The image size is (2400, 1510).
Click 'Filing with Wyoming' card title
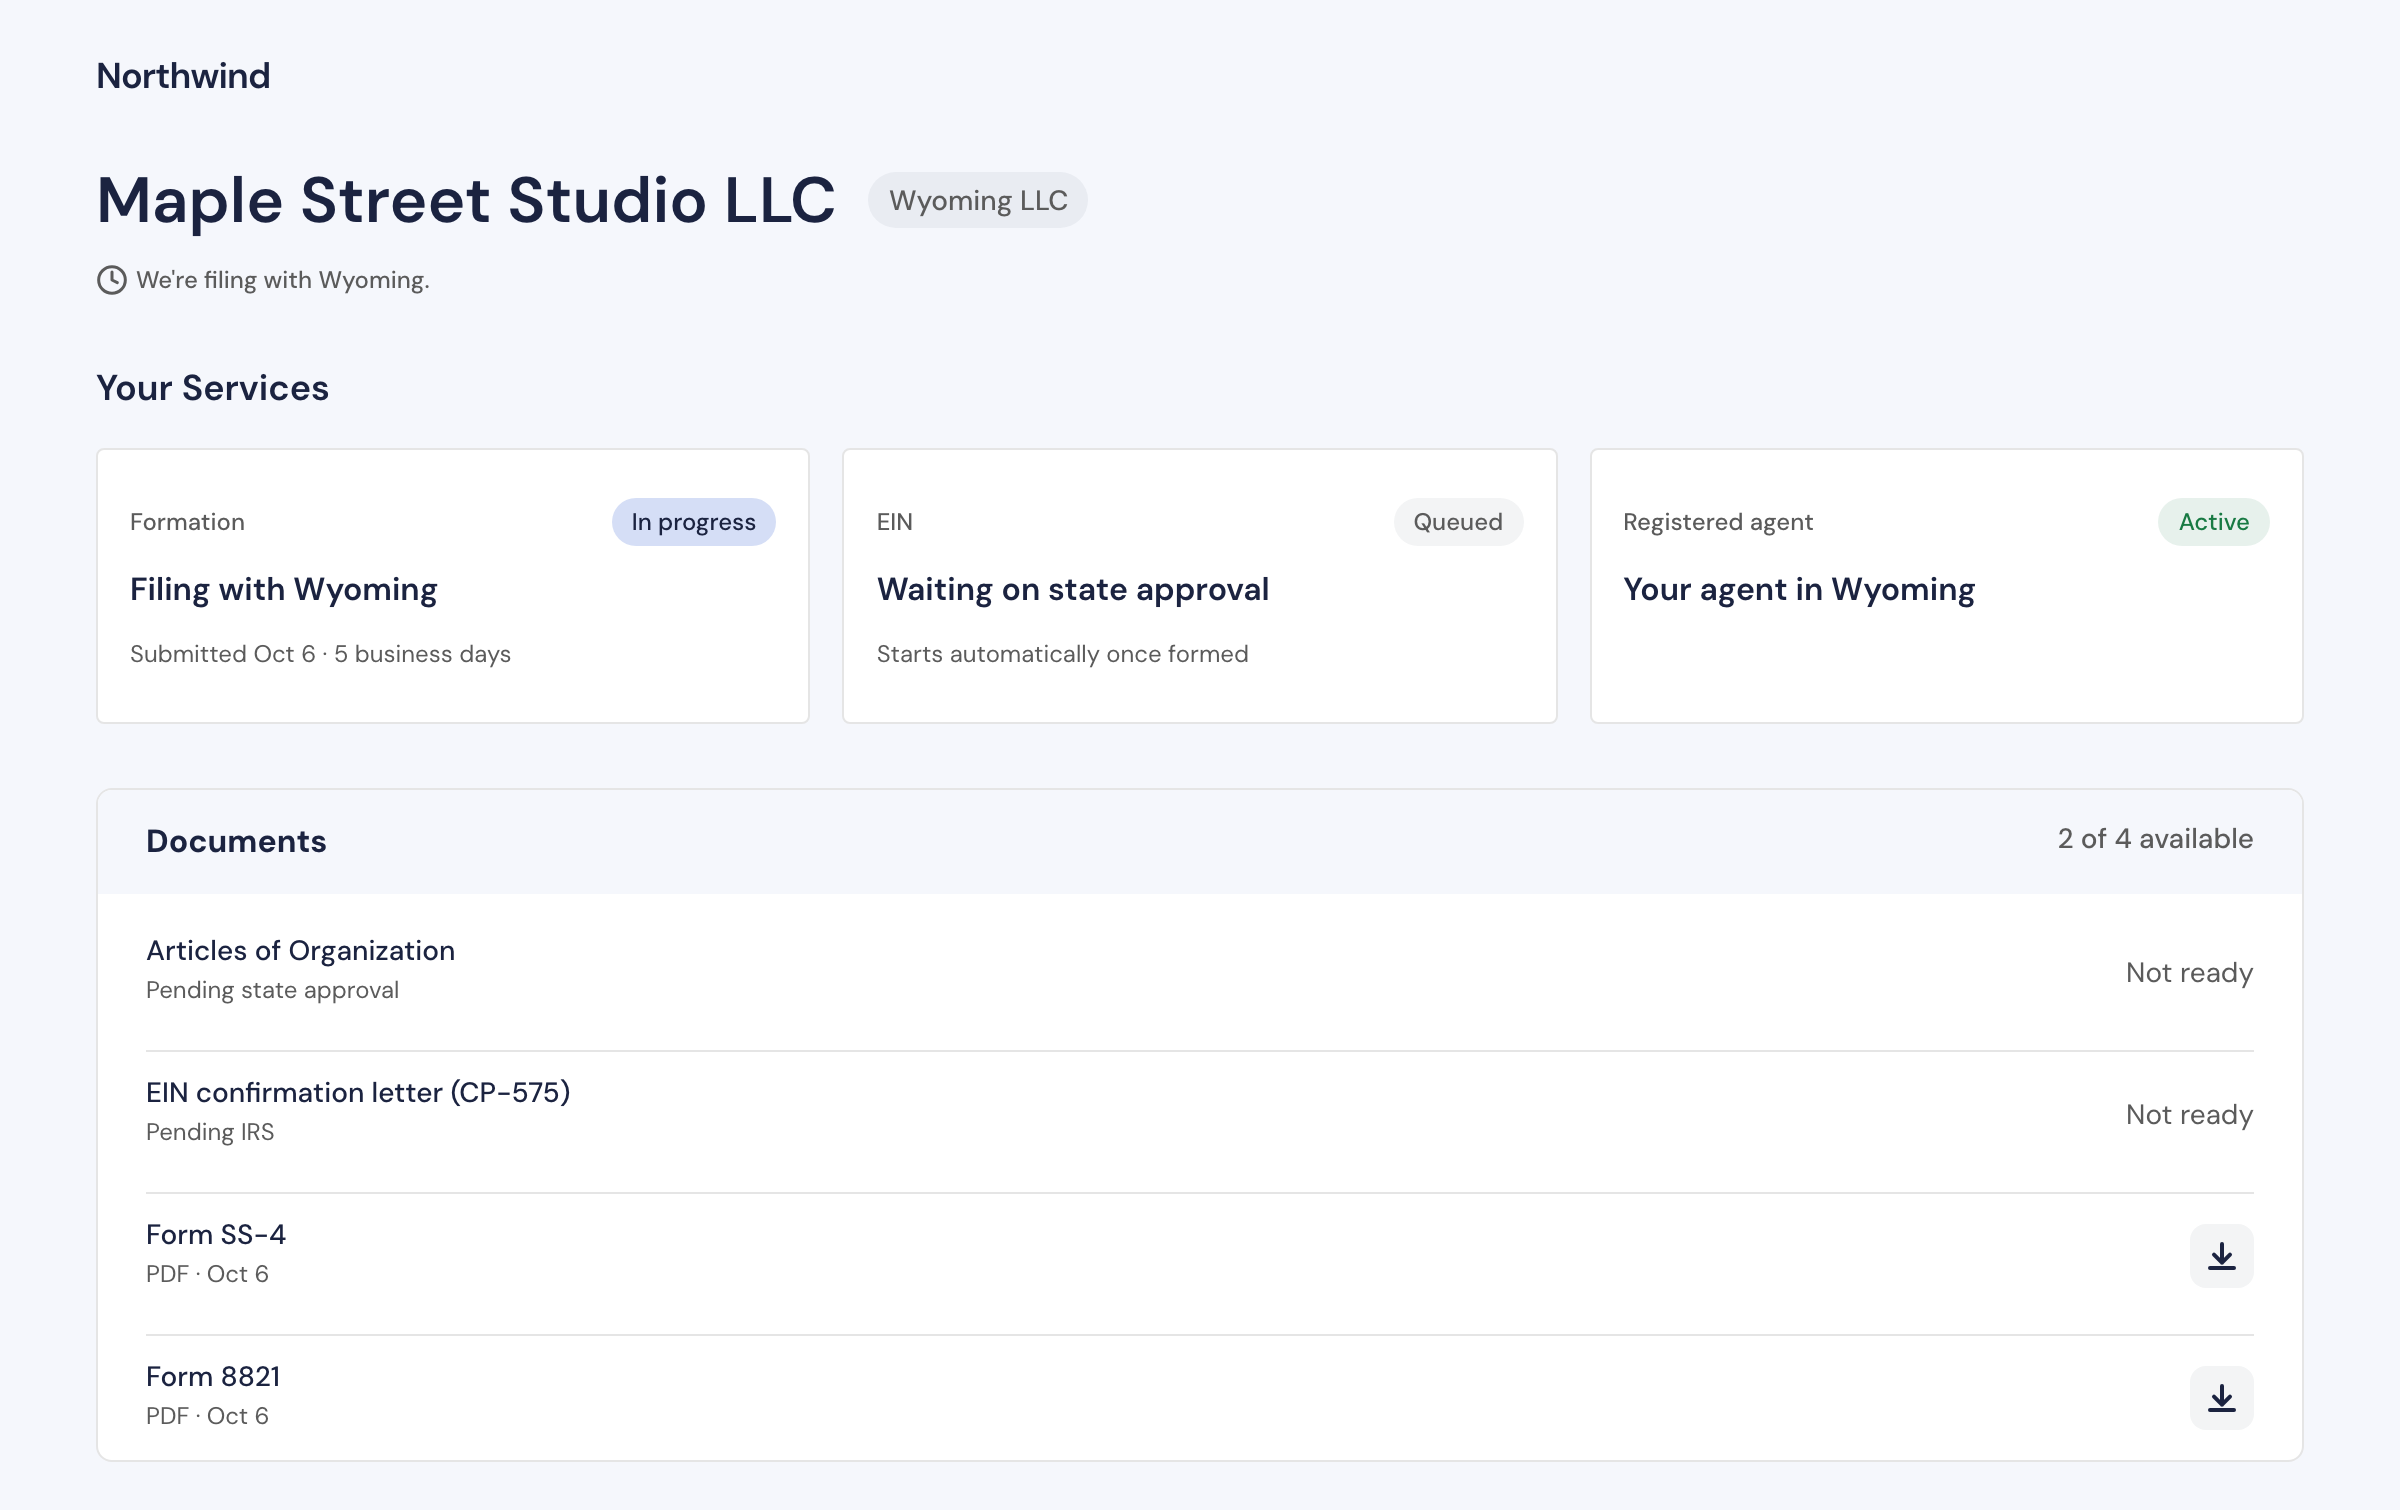[284, 590]
